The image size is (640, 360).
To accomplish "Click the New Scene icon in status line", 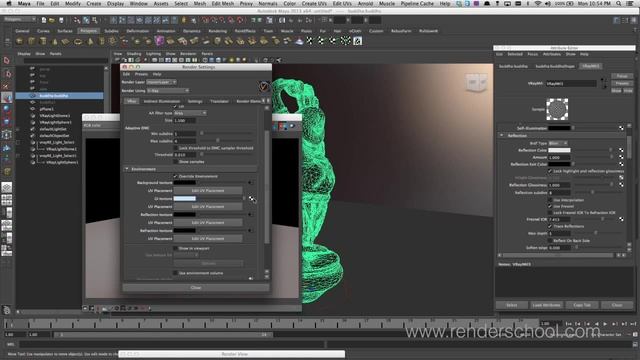I will click(x=44, y=20).
